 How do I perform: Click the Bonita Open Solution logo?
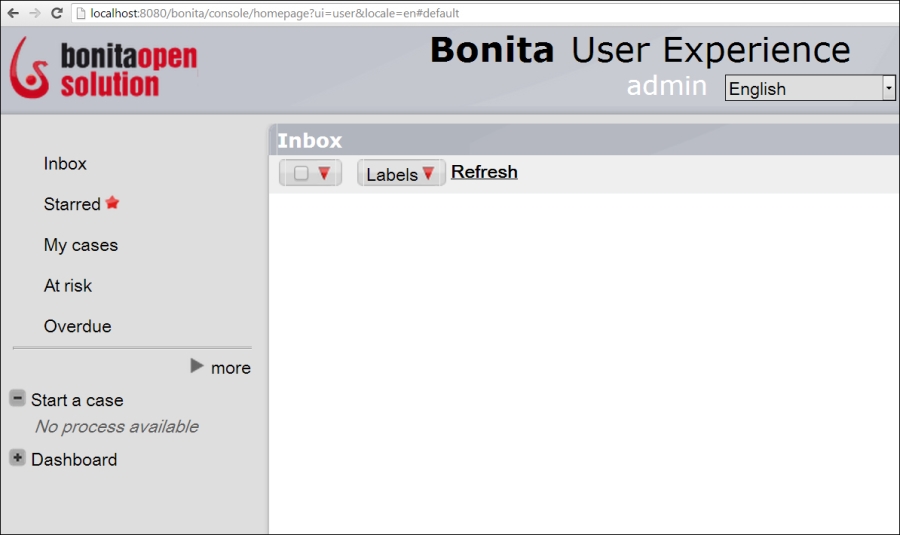pyautogui.click(x=104, y=68)
